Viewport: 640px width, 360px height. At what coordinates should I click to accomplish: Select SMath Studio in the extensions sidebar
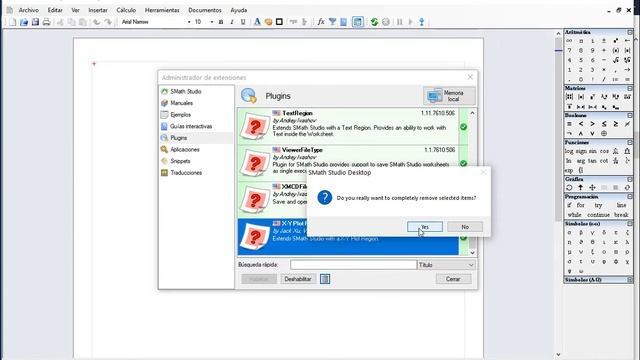(x=186, y=91)
